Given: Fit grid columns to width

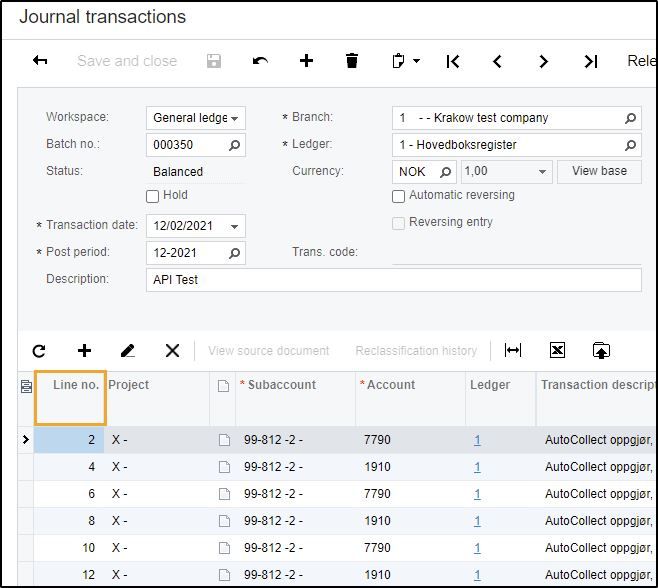Looking at the screenshot, I should pos(513,350).
